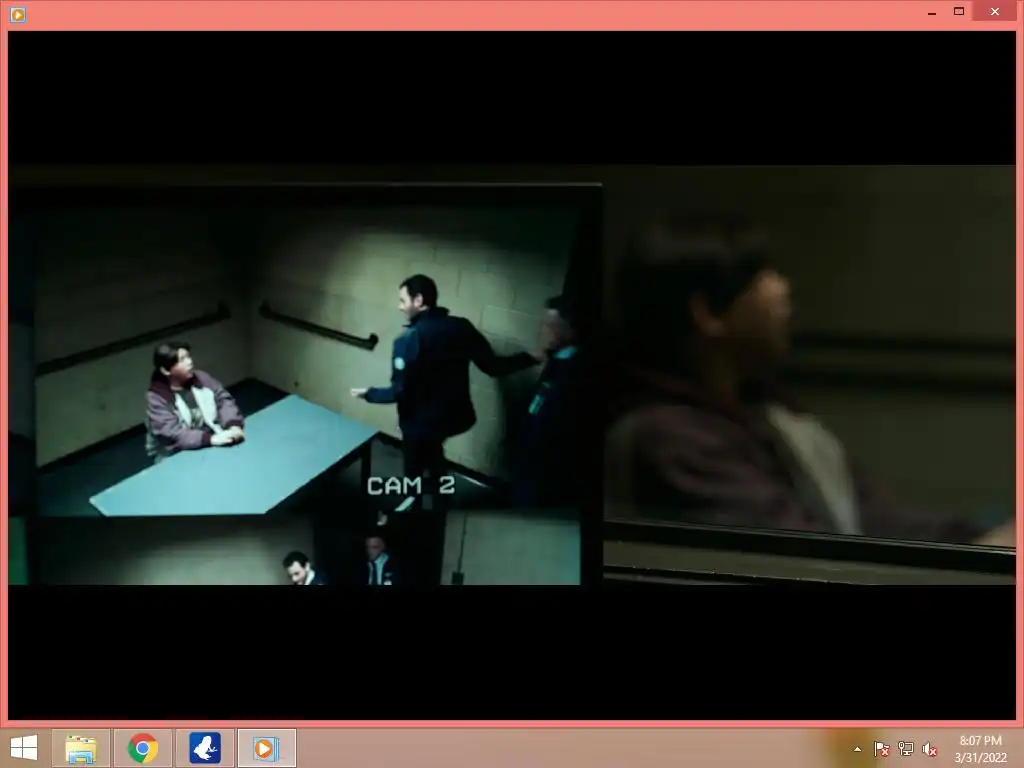Select the media player taskbar button
This screenshot has width=1024, height=768.
[x=266, y=748]
